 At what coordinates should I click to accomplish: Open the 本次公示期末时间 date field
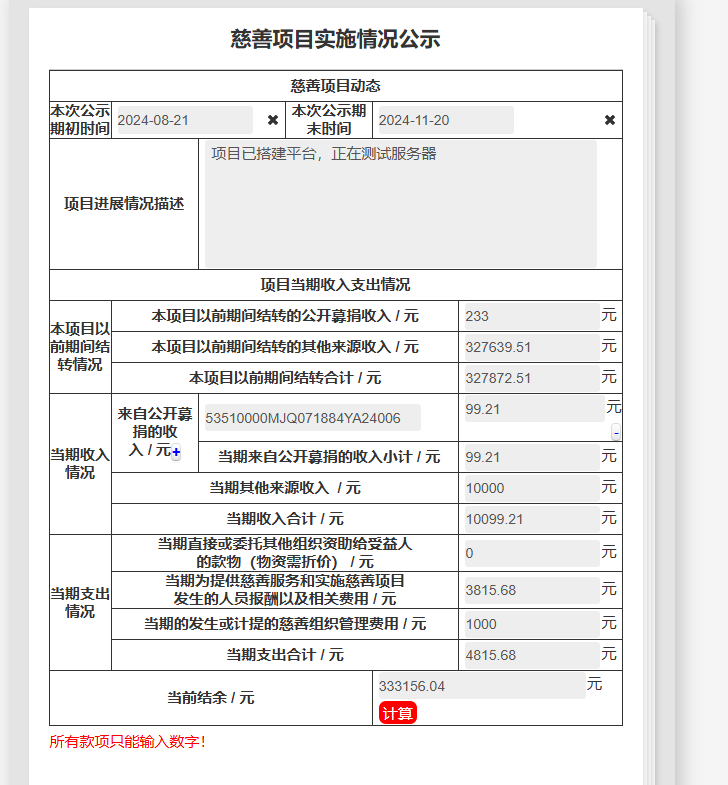[445, 120]
